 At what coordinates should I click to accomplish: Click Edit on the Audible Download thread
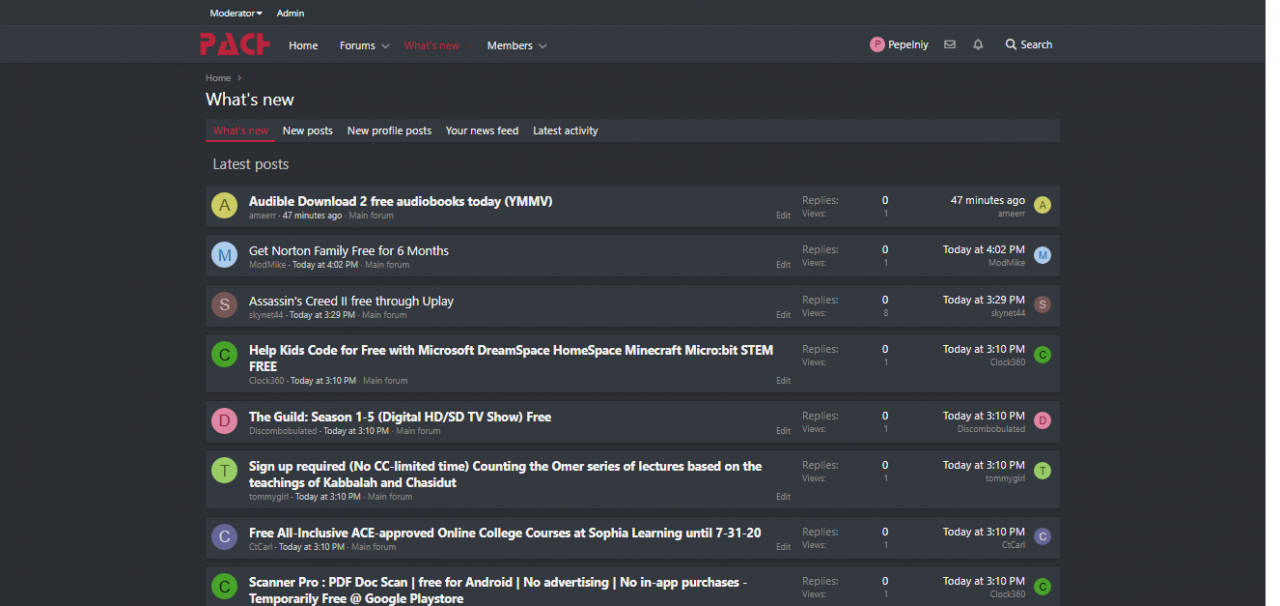click(783, 215)
